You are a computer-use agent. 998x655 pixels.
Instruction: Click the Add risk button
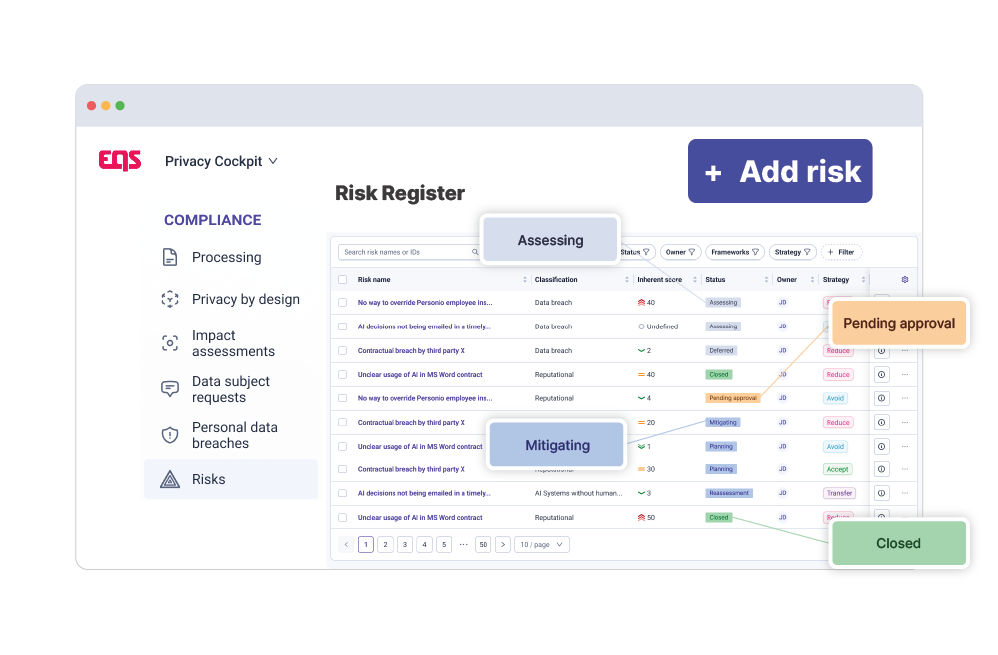(x=780, y=172)
